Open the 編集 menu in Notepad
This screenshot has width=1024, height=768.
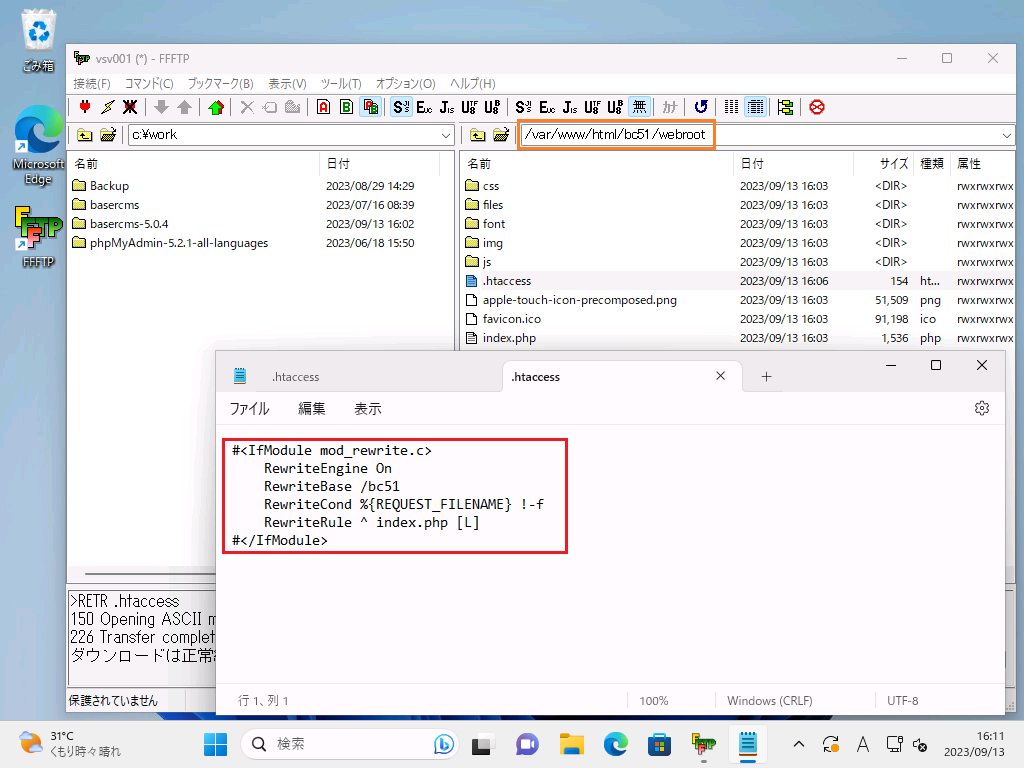click(312, 408)
